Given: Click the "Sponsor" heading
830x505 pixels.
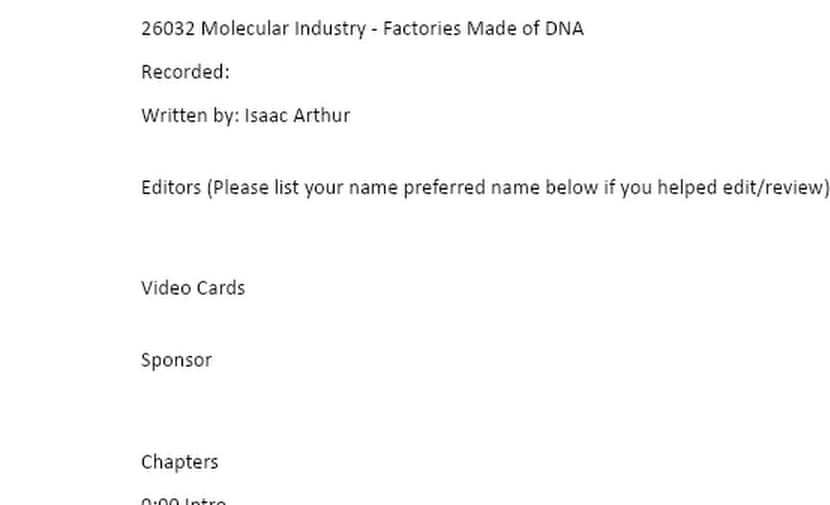Looking at the screenshot, I should pos(176,360).
